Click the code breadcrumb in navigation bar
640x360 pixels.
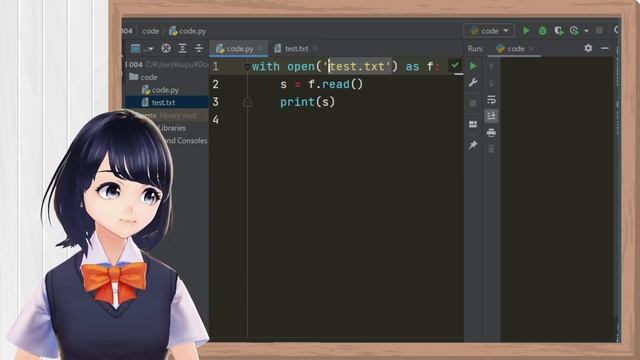[x=151, y=31]
